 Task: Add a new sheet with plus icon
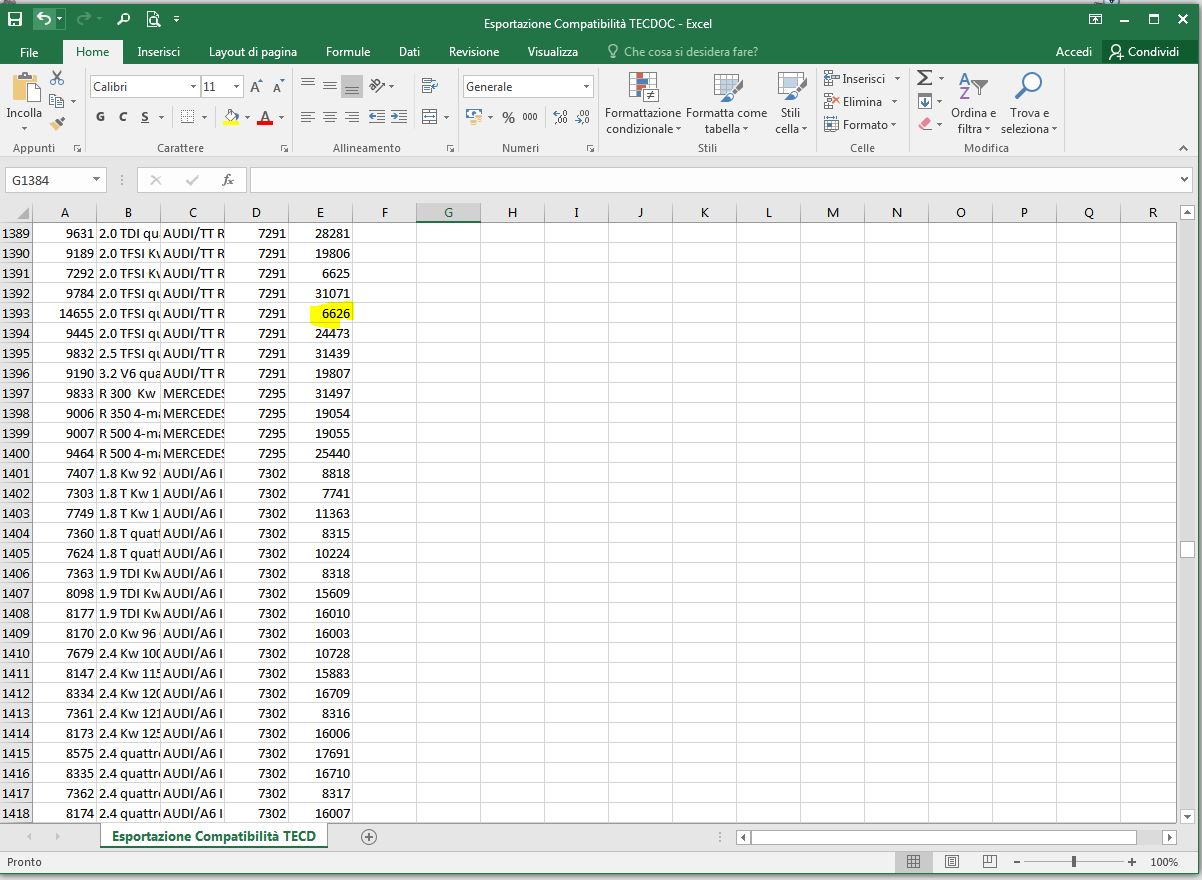coord(369,836)
